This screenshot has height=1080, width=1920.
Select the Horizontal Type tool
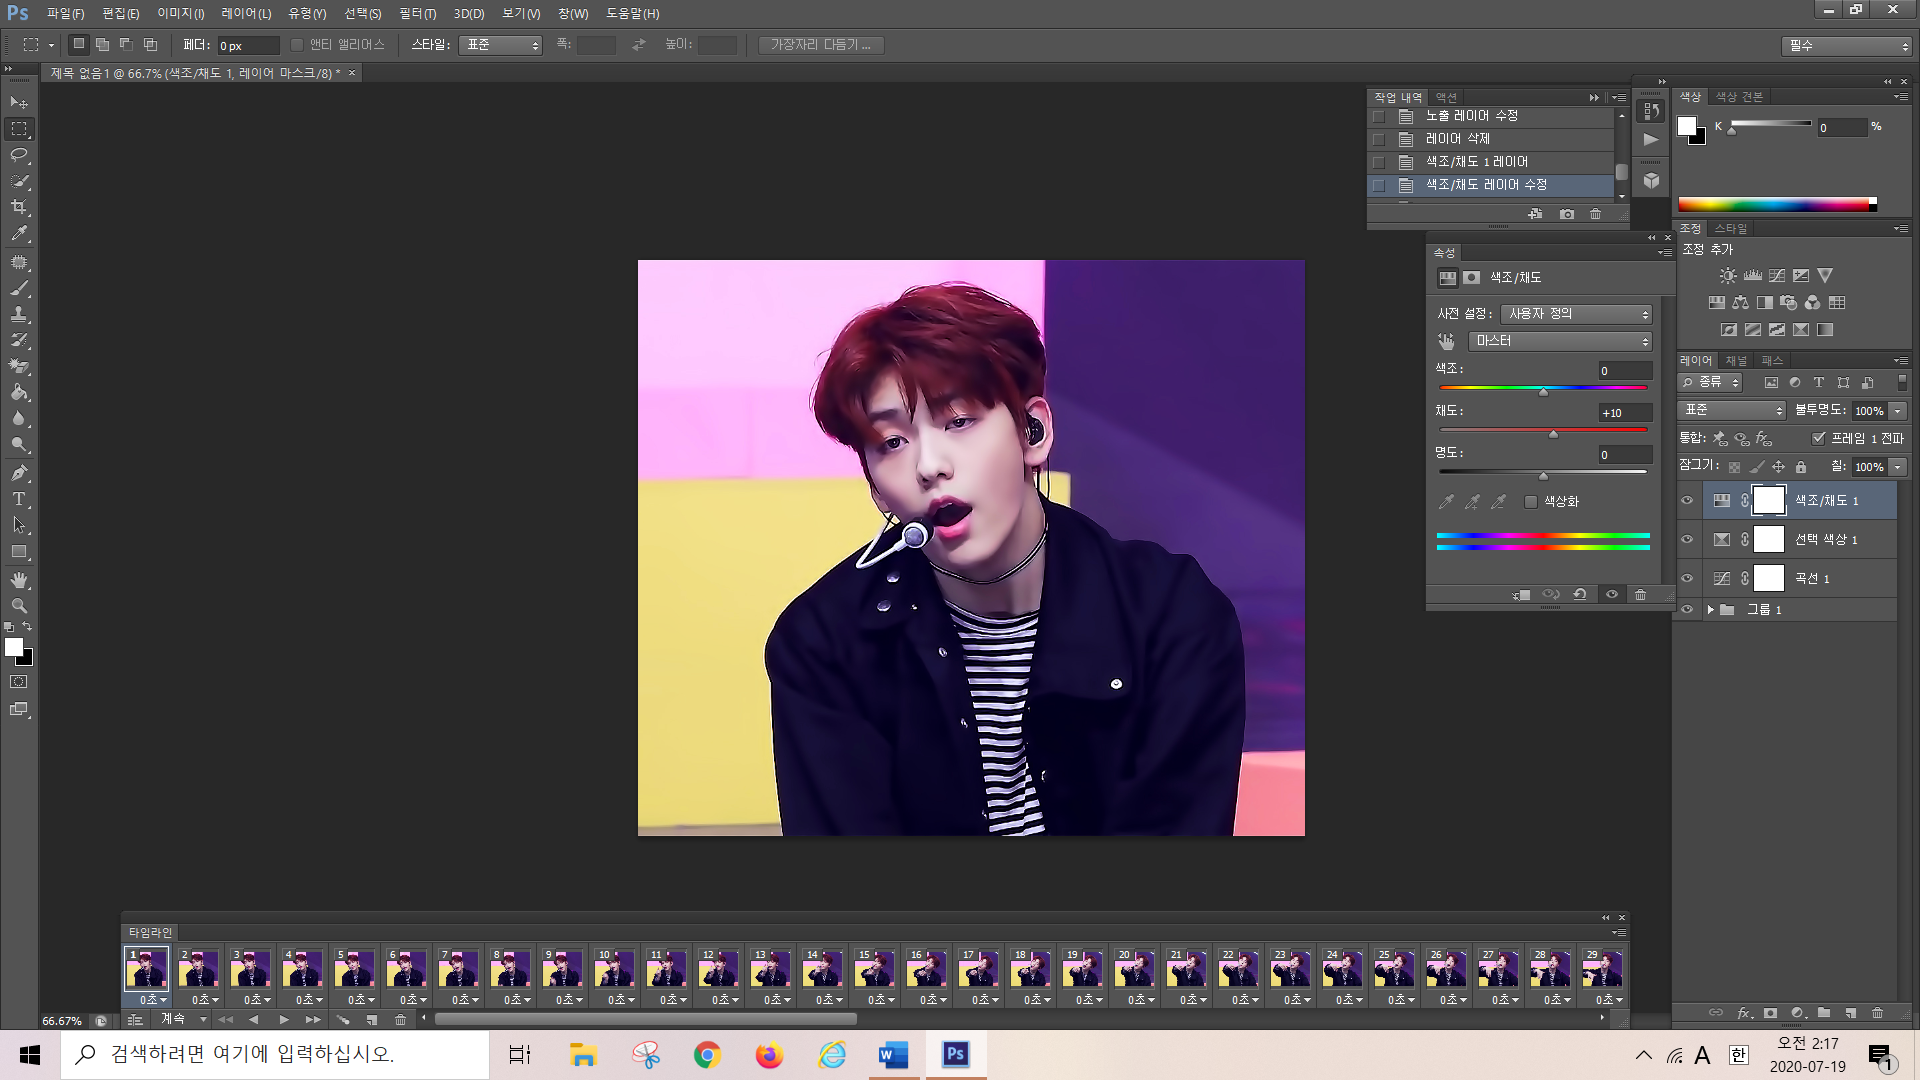click(19, 498)
